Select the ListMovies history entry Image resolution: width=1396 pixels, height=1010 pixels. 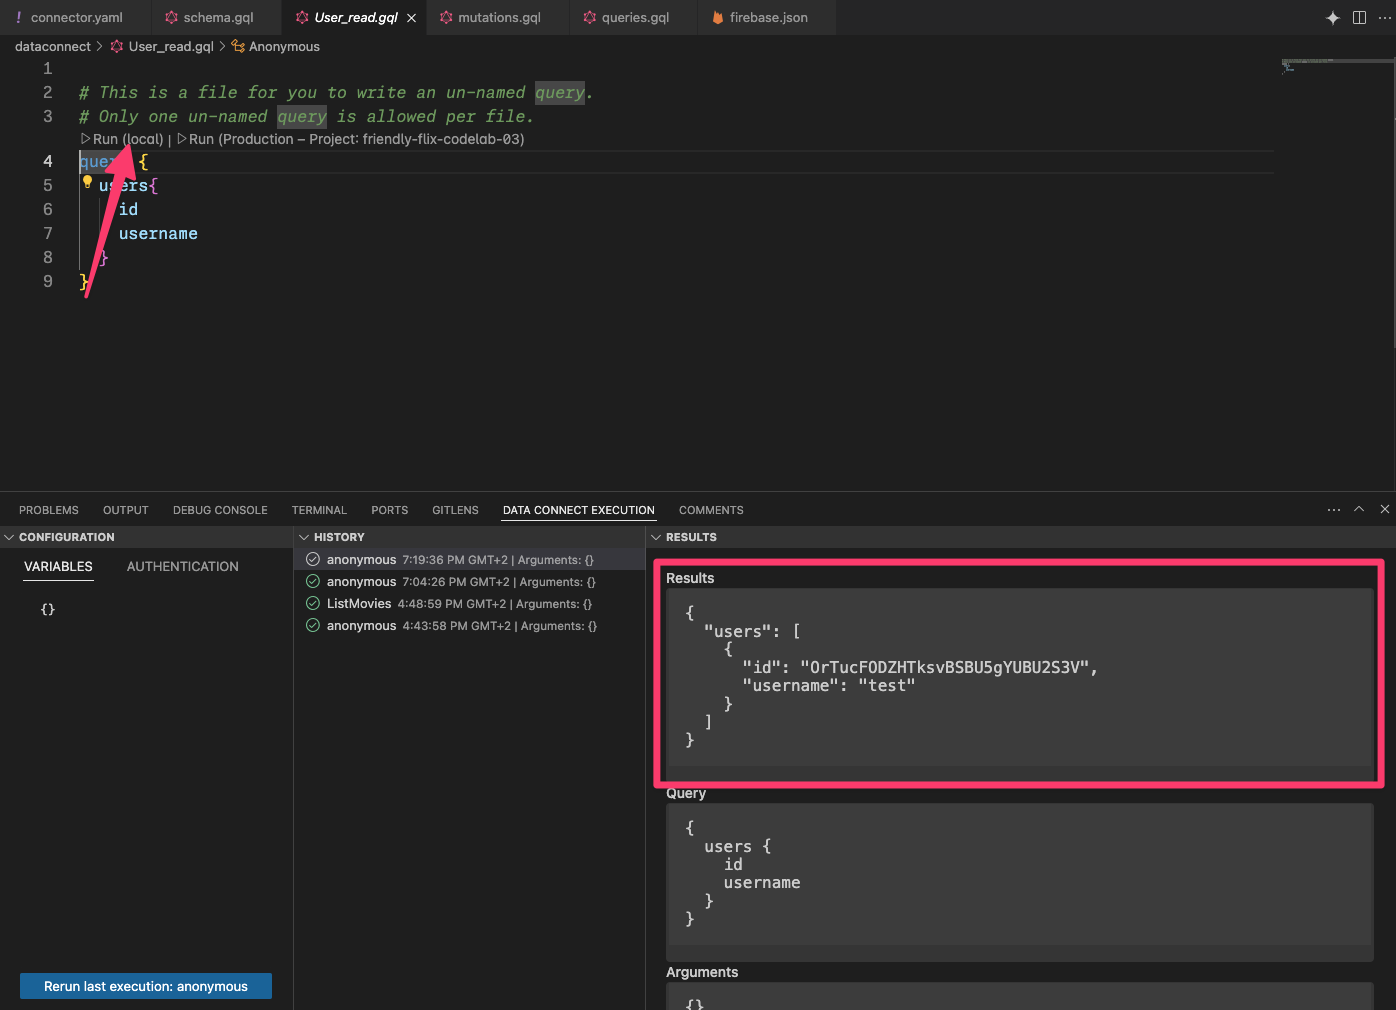(x=358, y=604)
